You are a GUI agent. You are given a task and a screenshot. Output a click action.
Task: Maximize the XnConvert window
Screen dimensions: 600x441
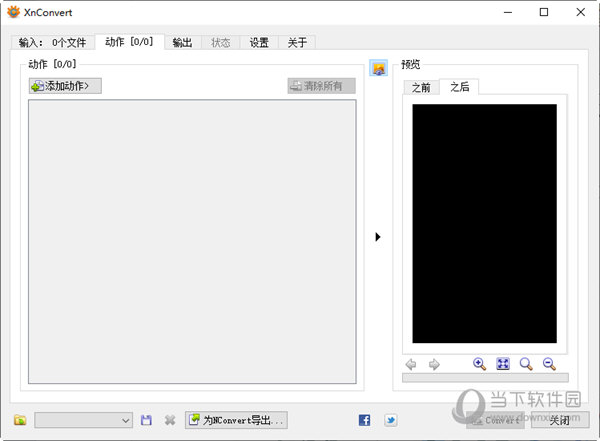544,12
